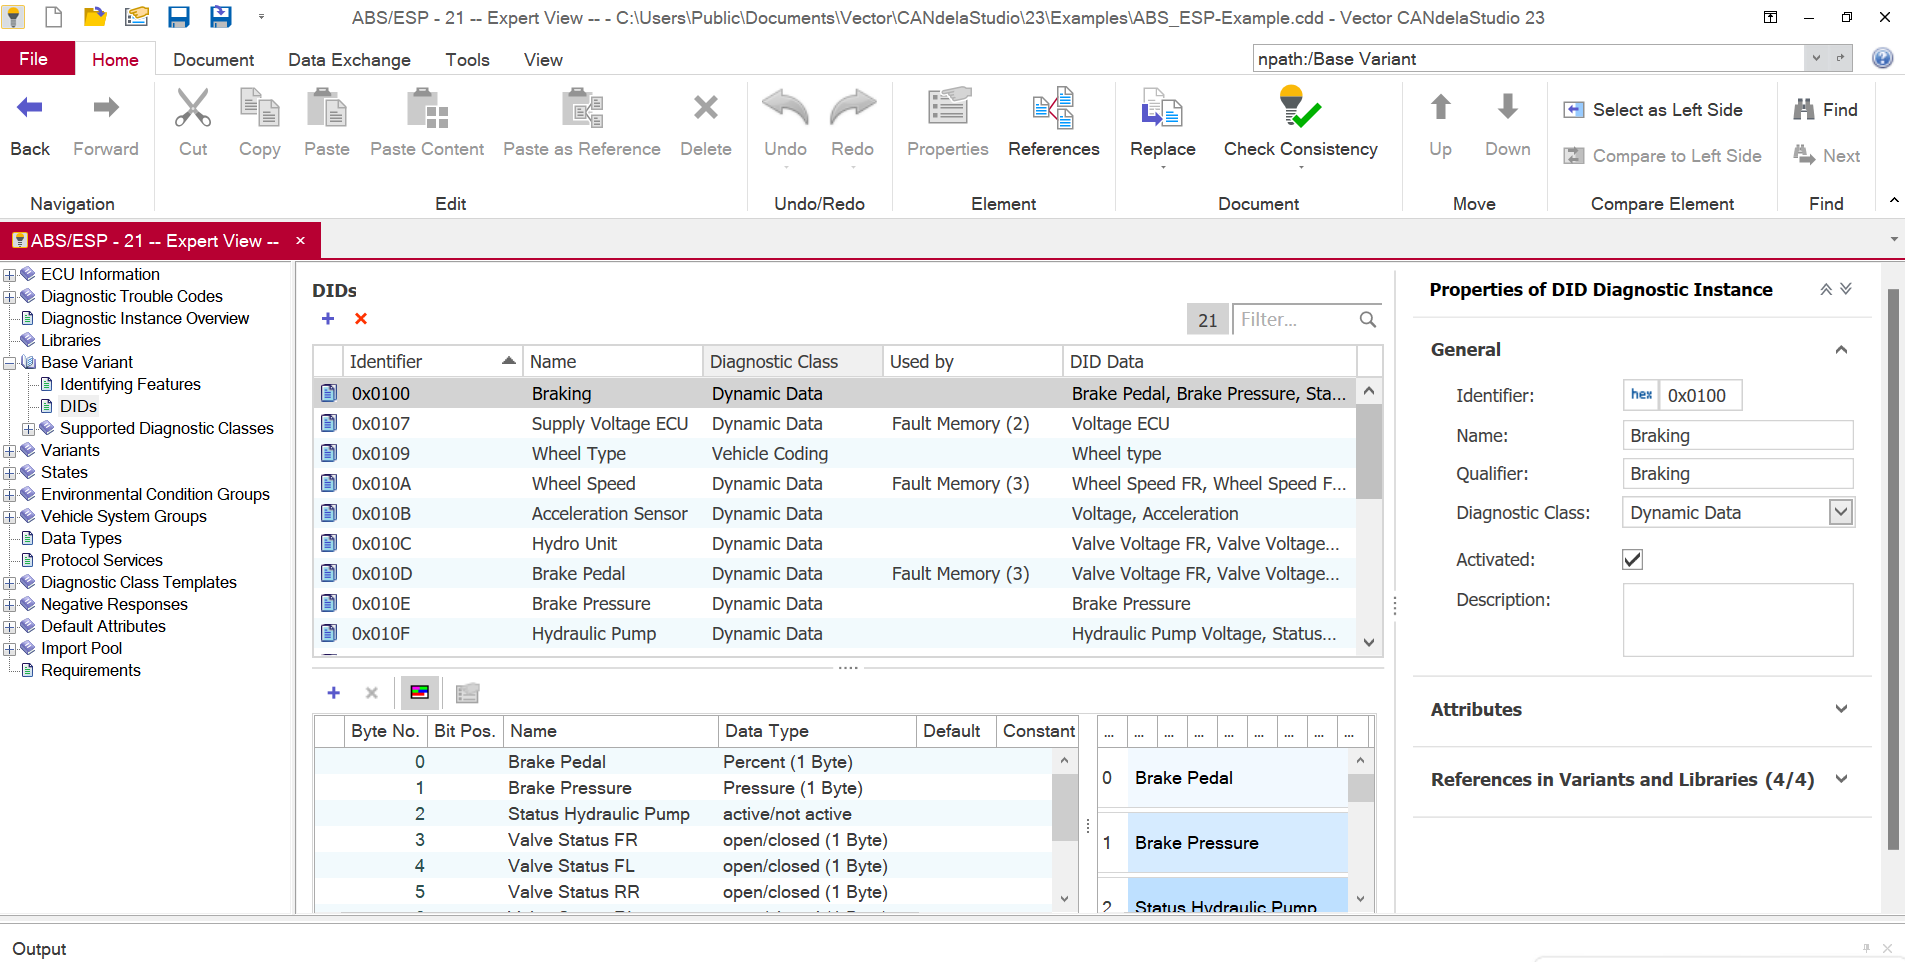Image resolution: width=1905 pixels, height=962 pixels.
Task: Open the Data Exchange ribbon tab
Action: click(349, 60)
